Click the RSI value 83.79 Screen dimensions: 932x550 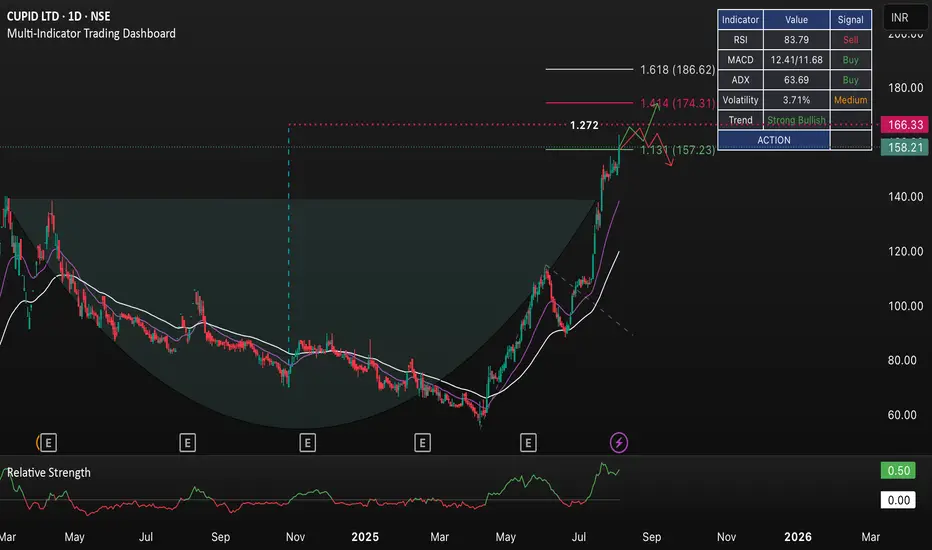796,40
